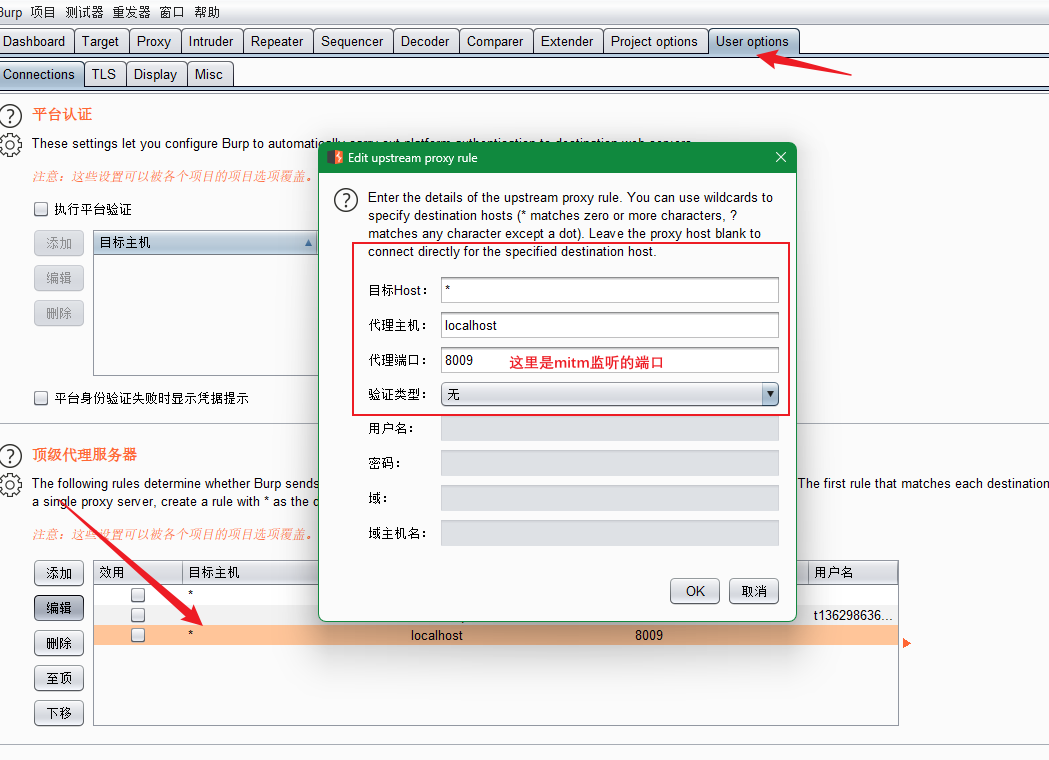Switch to the Sequencer tab

pyautogui.click(x=352, y=41)
